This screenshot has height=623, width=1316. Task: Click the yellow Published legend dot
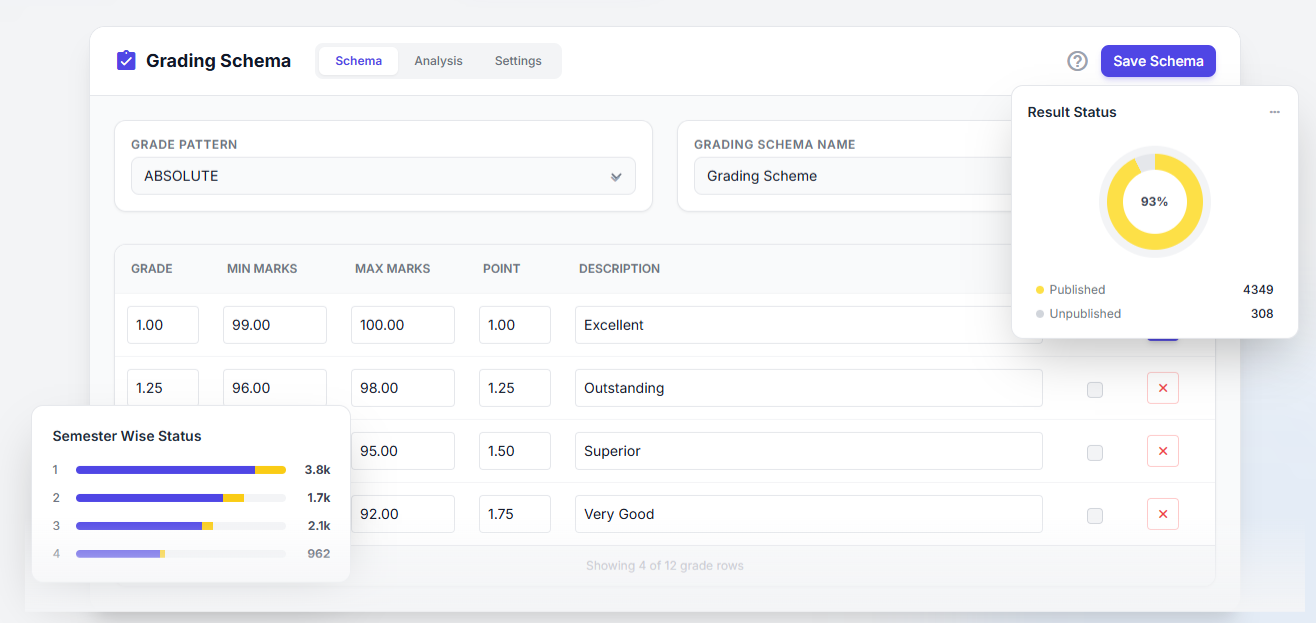[1040, 290]
